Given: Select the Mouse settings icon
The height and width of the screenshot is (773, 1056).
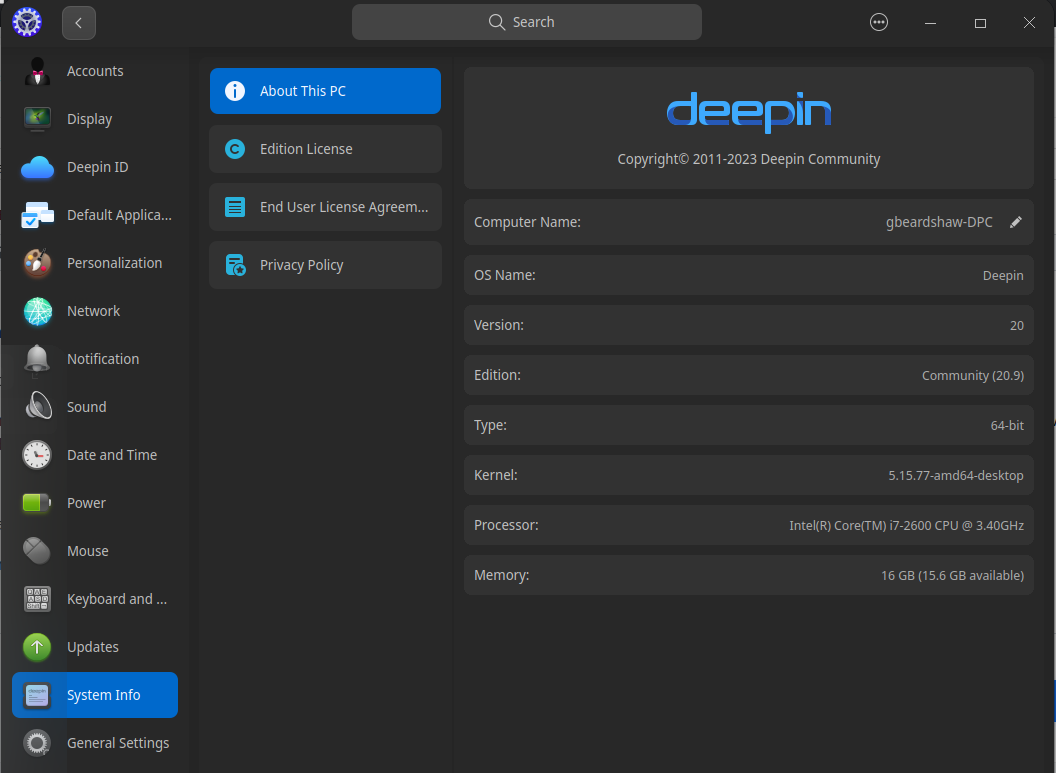Looking at the screenshot, I should (38, 551).
